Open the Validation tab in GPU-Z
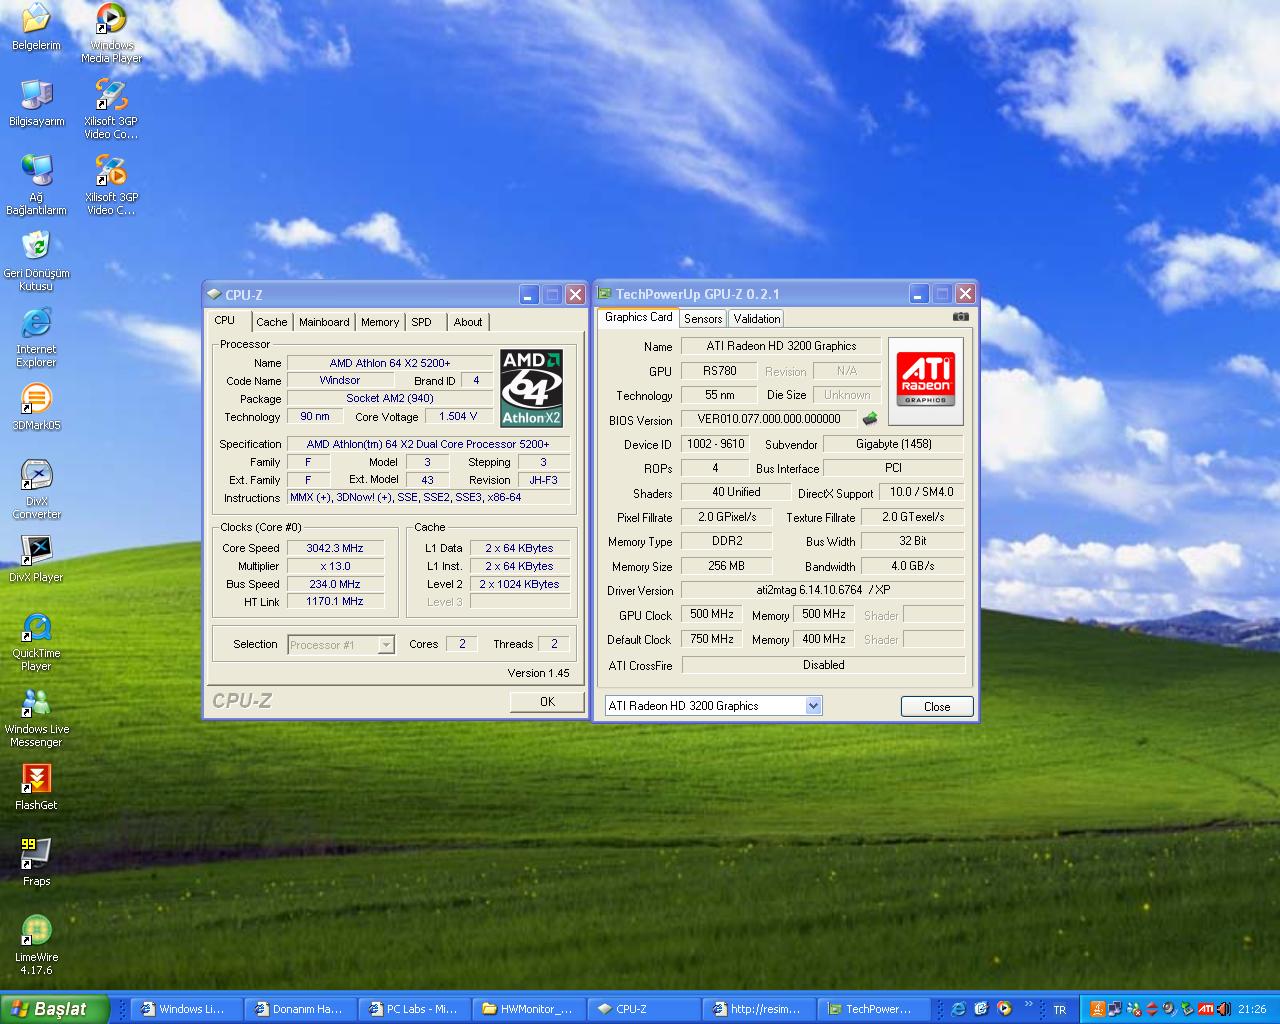The image size is (1280, 1024). tap(756, 319)
